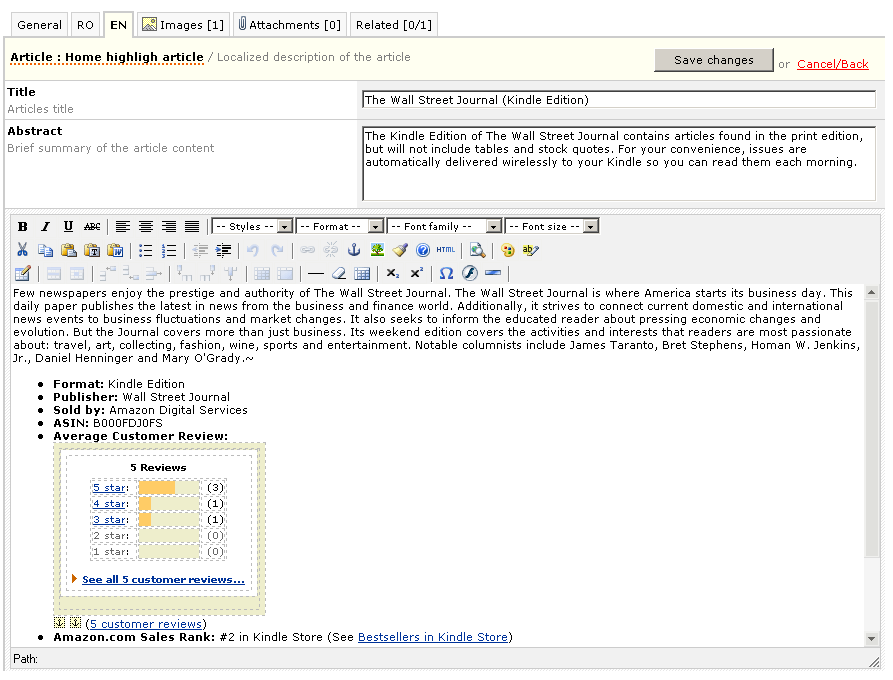Open the Related [0/1] tab
The image size is (893, 680).
coord(394,25)
